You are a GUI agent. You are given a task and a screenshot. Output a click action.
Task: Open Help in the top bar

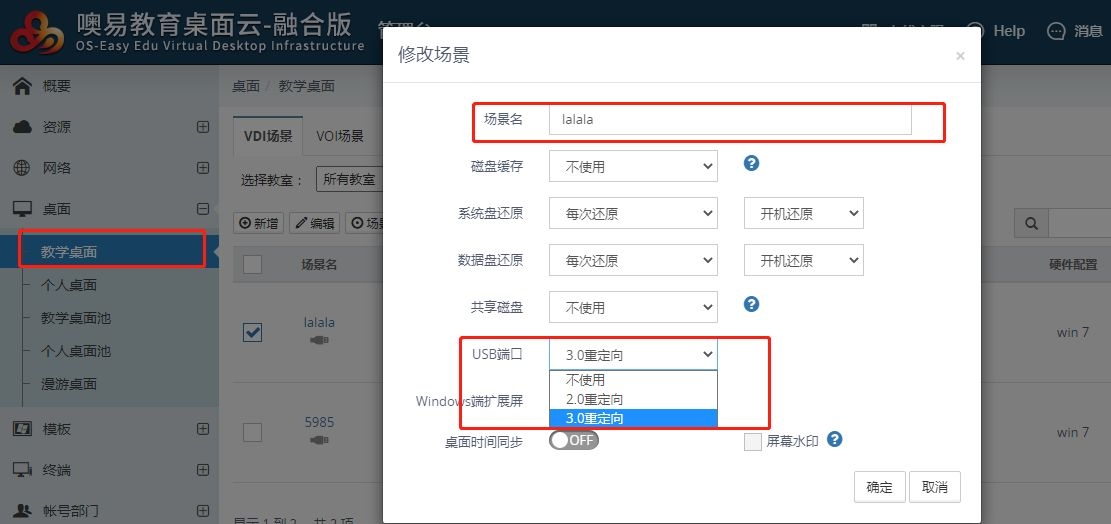coord(996,31)
